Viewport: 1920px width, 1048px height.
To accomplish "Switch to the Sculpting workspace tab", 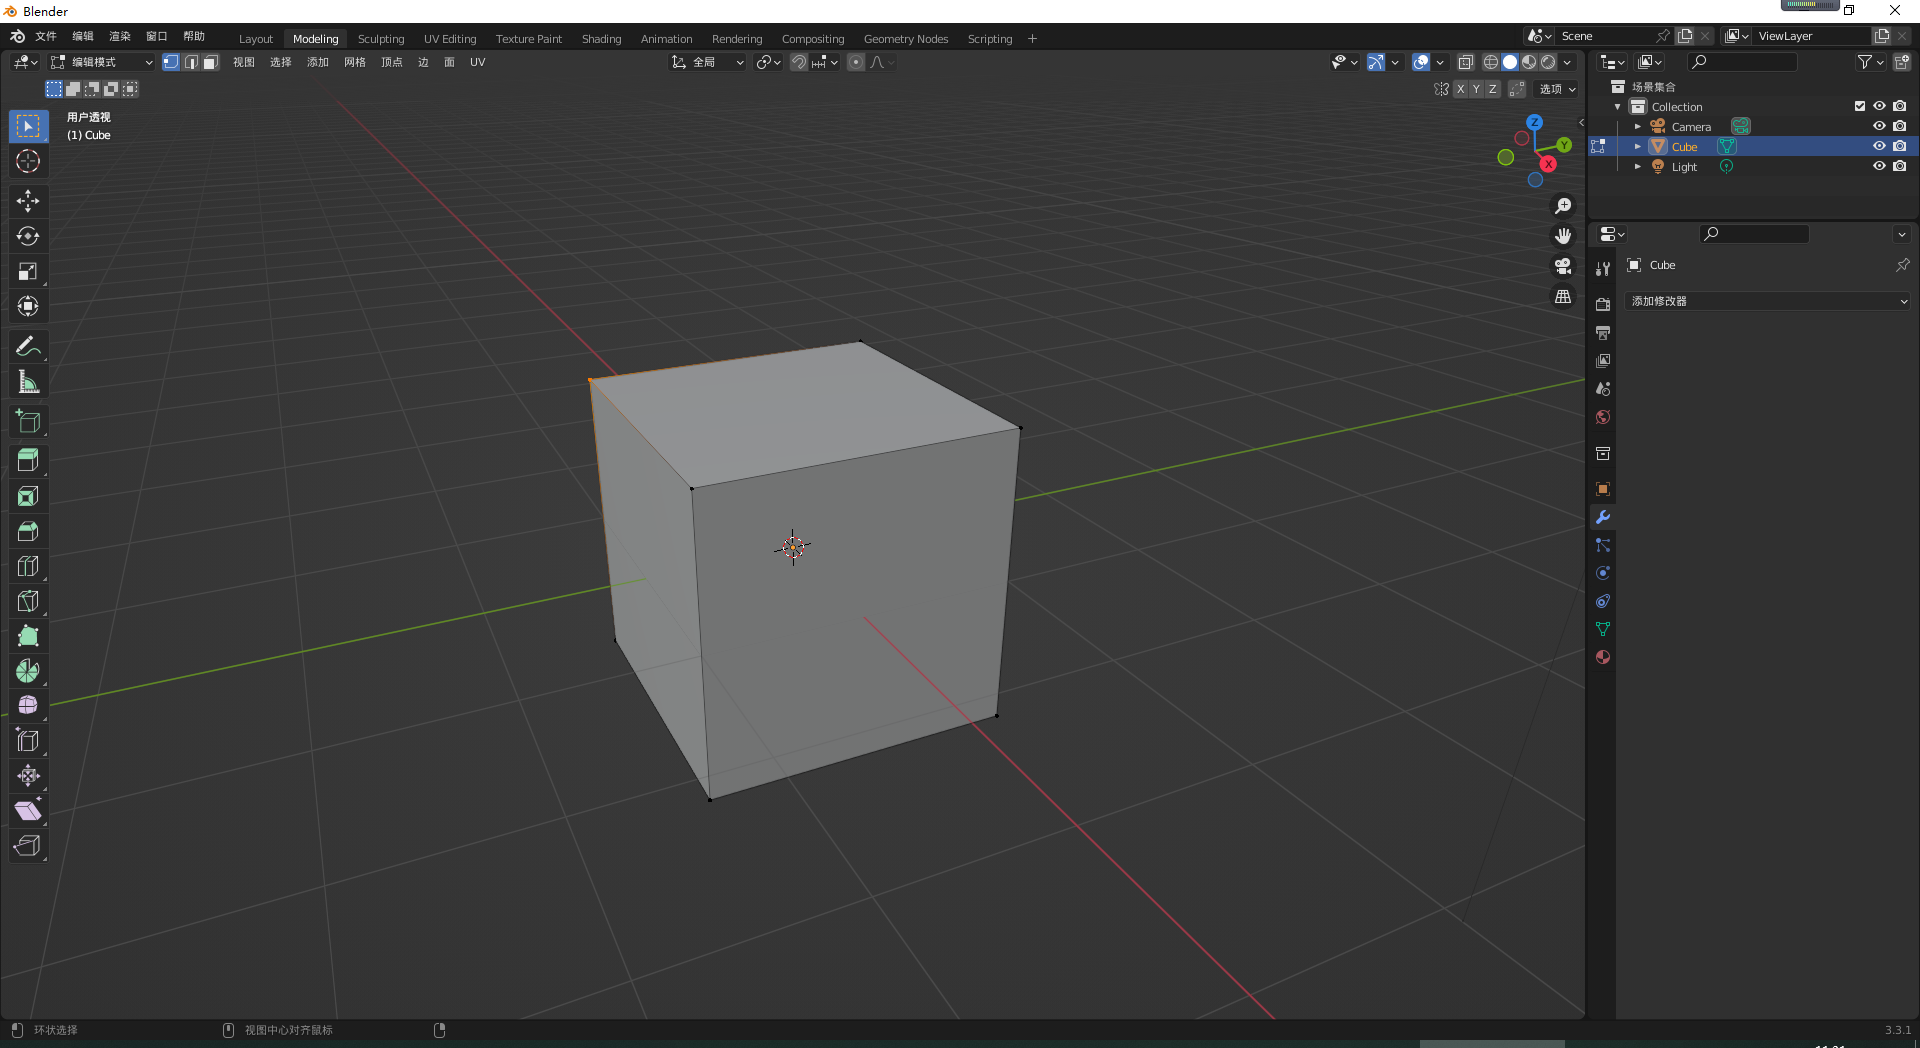I will tap(380, 38).
